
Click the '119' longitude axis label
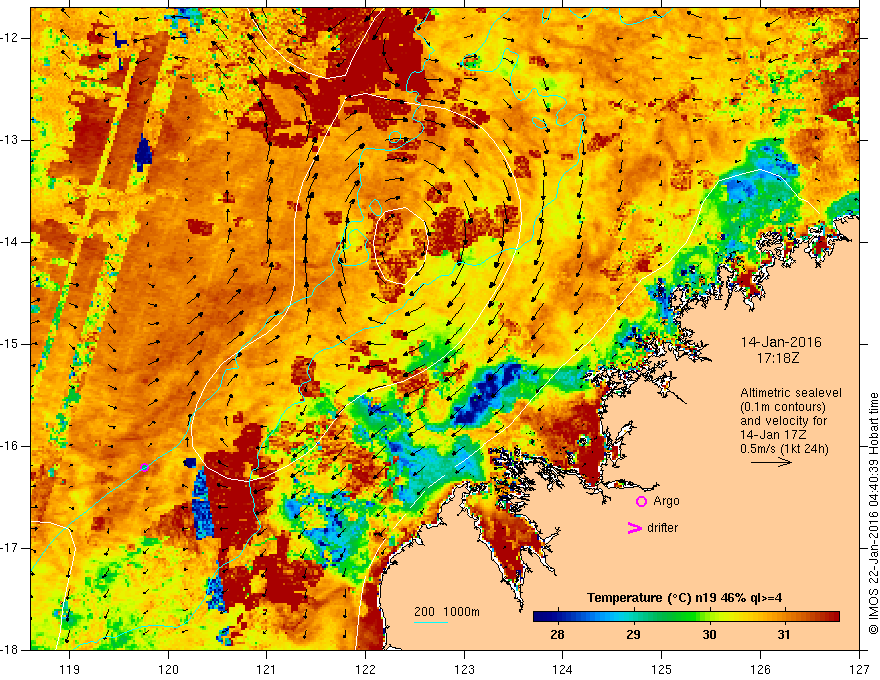tap(70, 669)
